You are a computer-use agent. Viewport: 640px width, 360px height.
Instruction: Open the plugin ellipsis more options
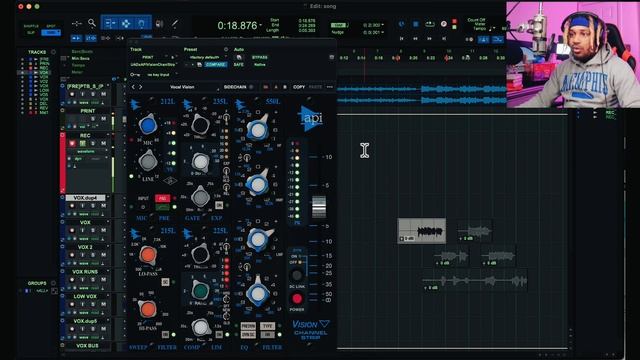[x=329, y=87]
